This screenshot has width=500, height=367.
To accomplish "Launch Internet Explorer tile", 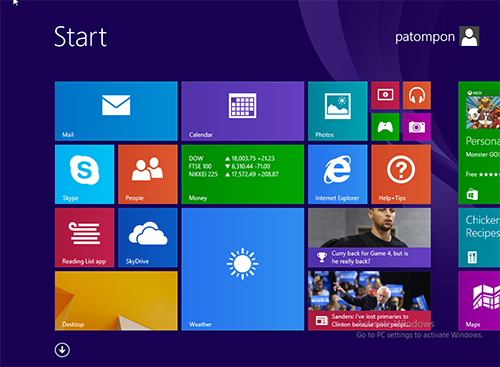I will click(x=338, y=174).
